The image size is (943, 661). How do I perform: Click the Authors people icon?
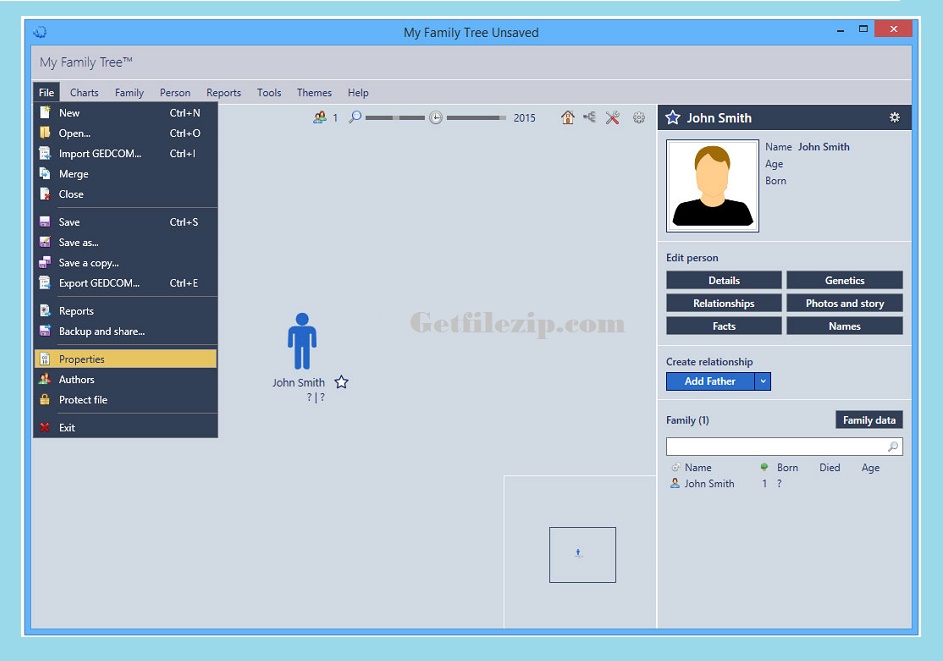(x=45, y=379)
